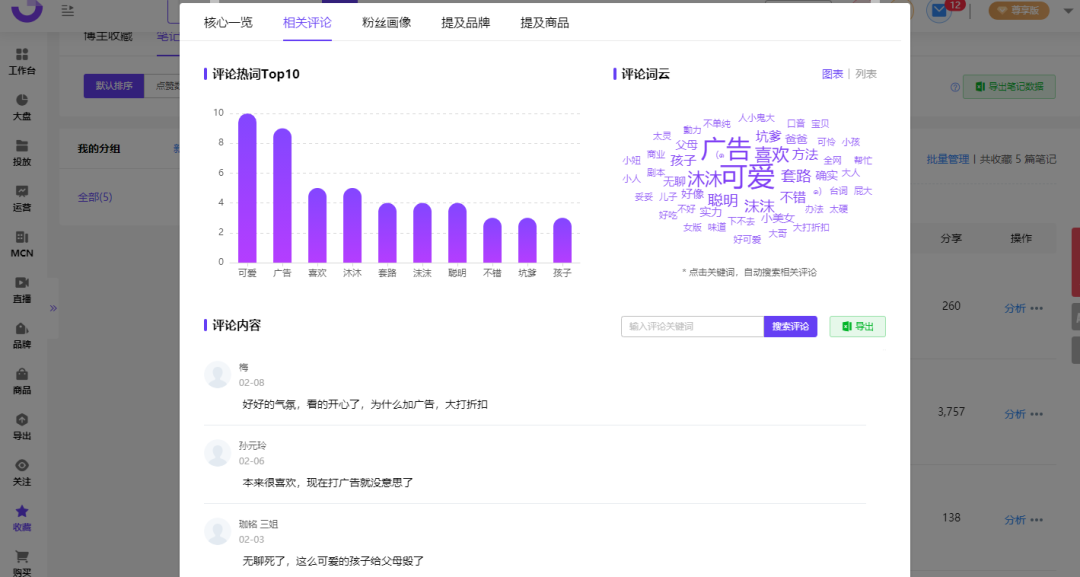Open the mail notifications icon with badge
Image resolution: width=1080 pixels, height=577 pixels.
(x=939, y=10)
